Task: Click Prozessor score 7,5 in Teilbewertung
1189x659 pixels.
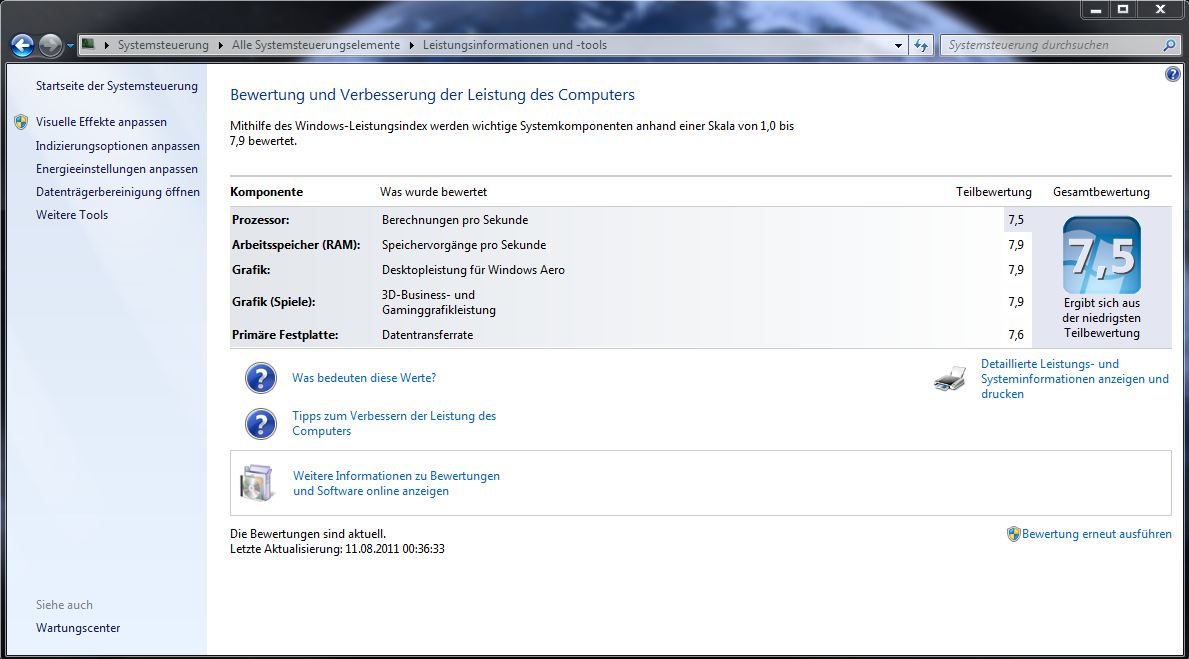Action: point(1016,220)
